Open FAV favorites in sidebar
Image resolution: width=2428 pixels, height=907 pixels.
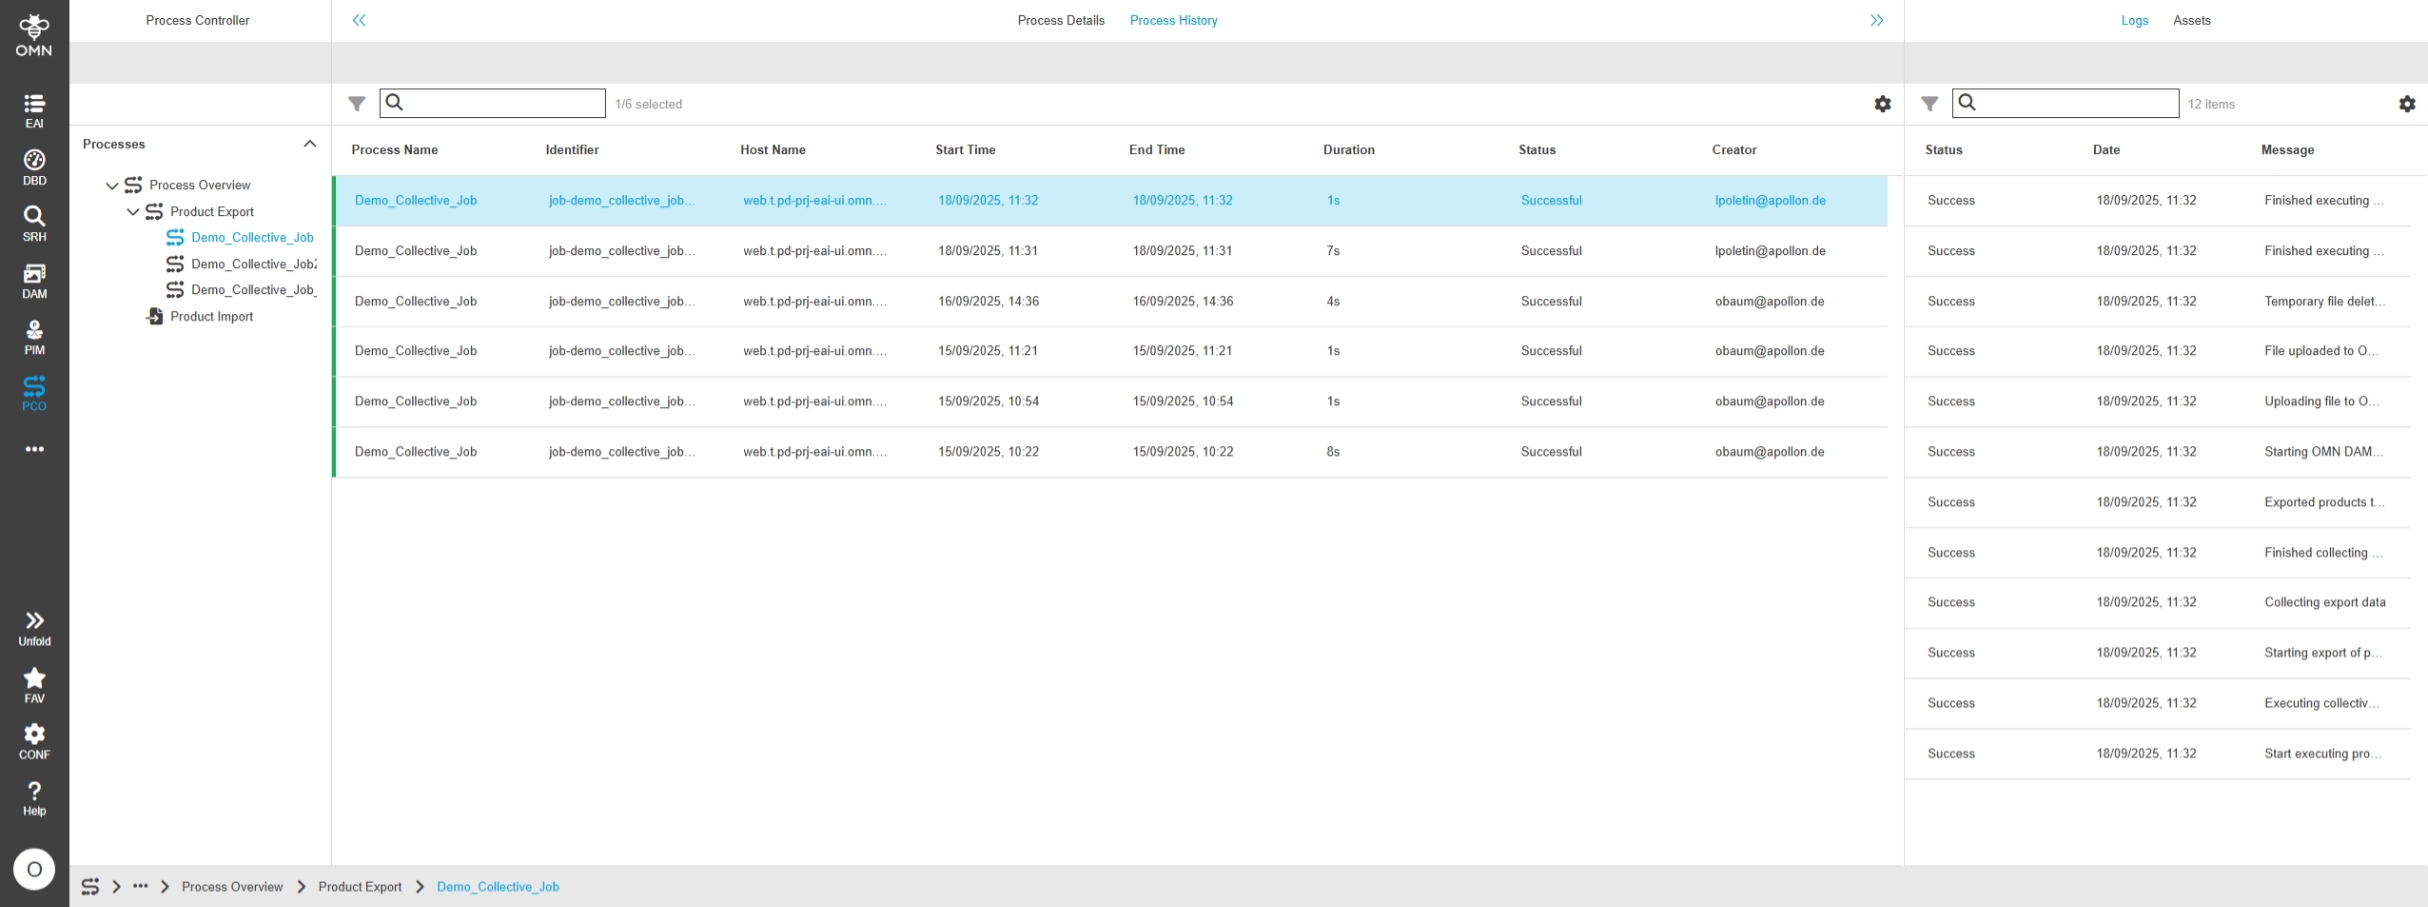34,684
